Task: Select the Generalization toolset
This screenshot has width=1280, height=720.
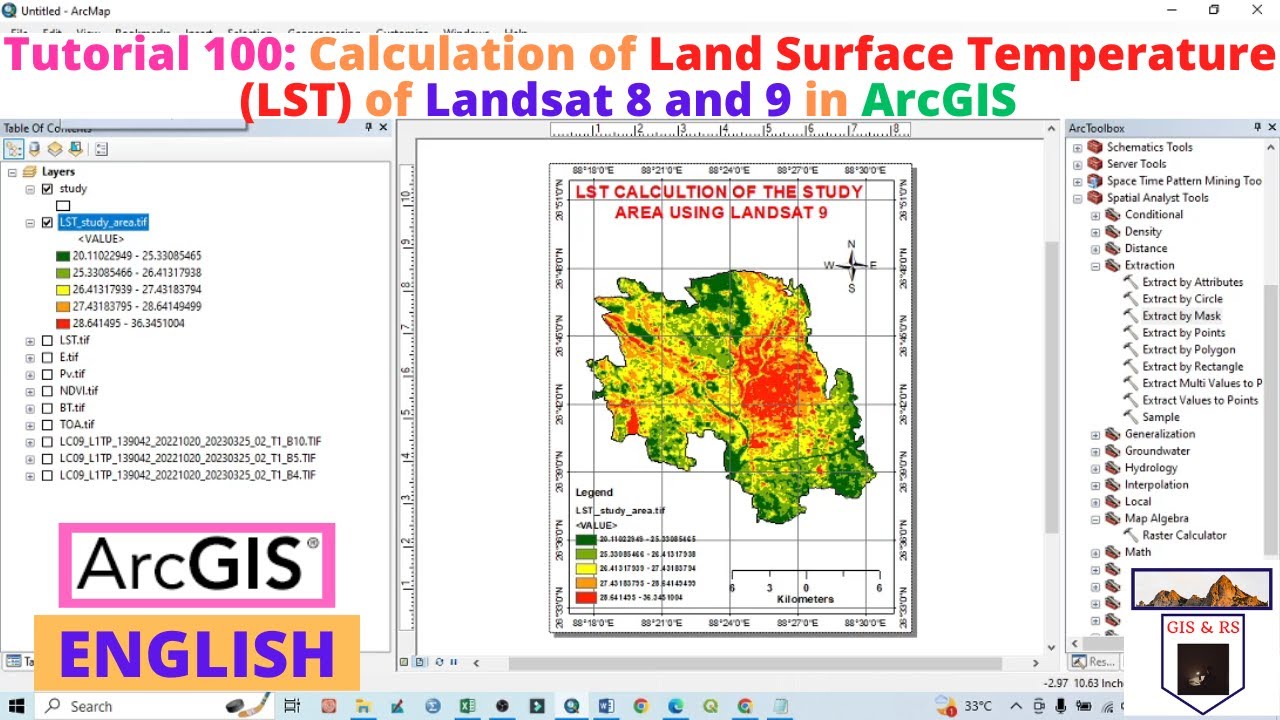Action: (x=1159, y=434)
